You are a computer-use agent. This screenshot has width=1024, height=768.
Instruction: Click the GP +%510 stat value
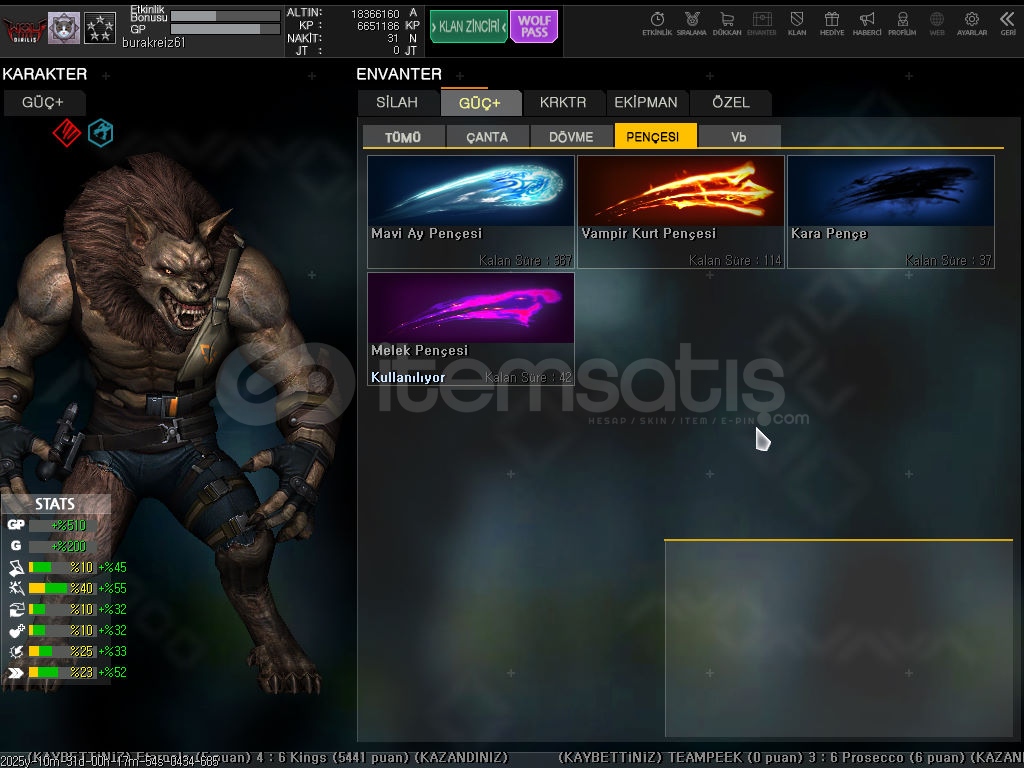(x=69, y=525)
